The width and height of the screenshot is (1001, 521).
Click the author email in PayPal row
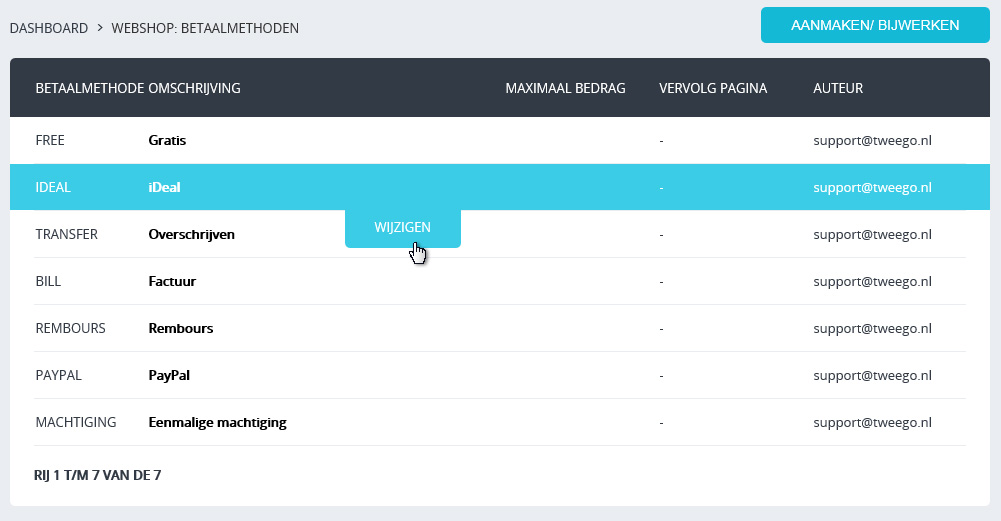[872, 376]
